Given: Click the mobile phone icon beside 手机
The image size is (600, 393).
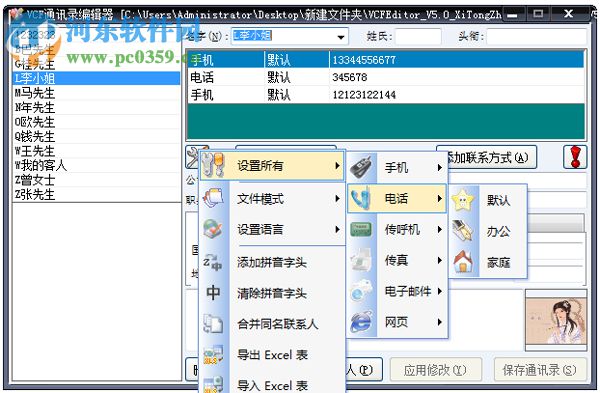Looking at the screenshot, I should point(361,167).
